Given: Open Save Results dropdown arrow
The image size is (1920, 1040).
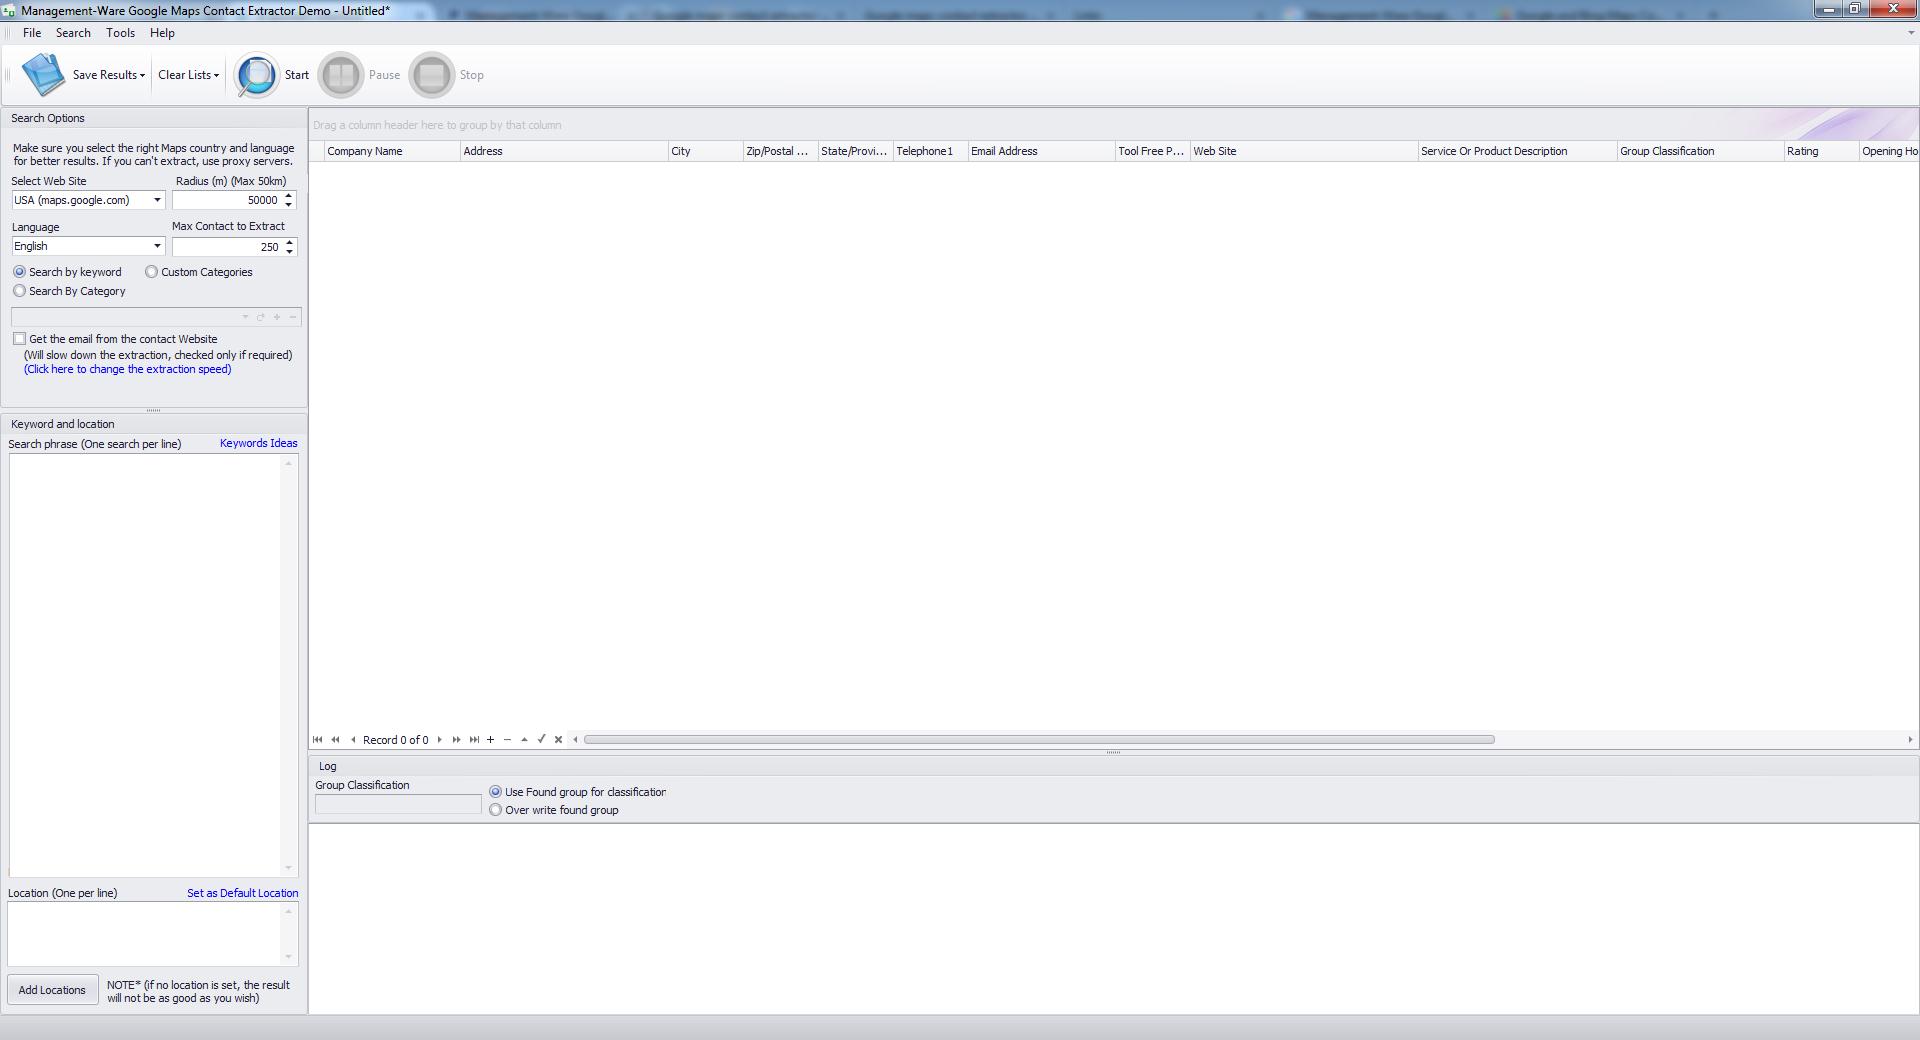Looking at the screenshot, I should point(142,75).
